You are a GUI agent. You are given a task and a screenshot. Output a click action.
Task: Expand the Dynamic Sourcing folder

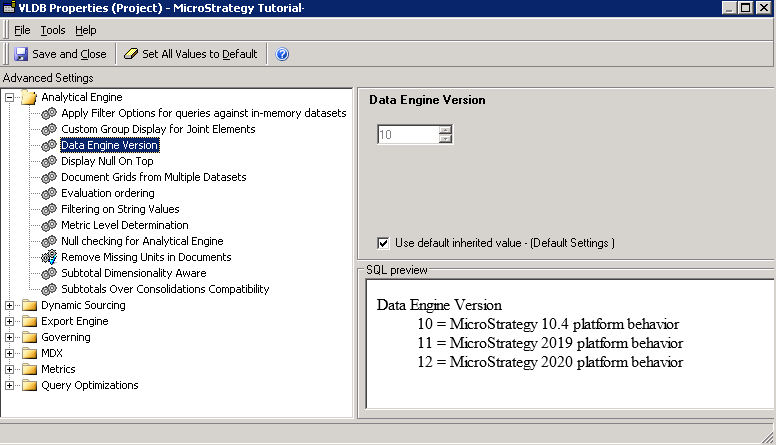pos(9,305)
